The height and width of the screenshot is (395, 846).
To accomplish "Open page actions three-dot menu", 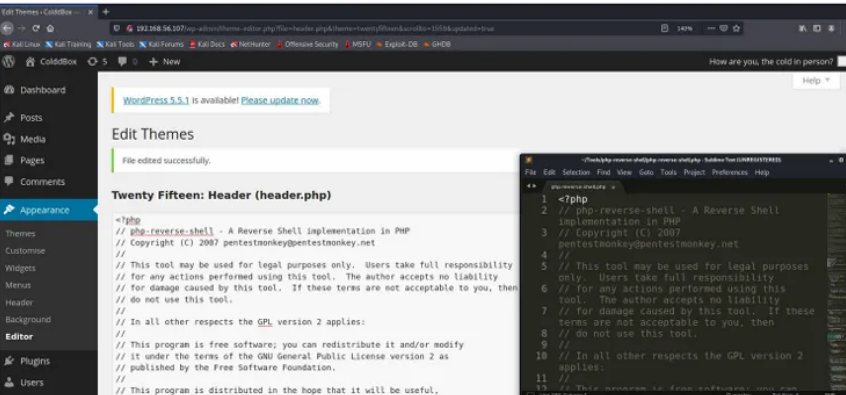I will [711, 29].
